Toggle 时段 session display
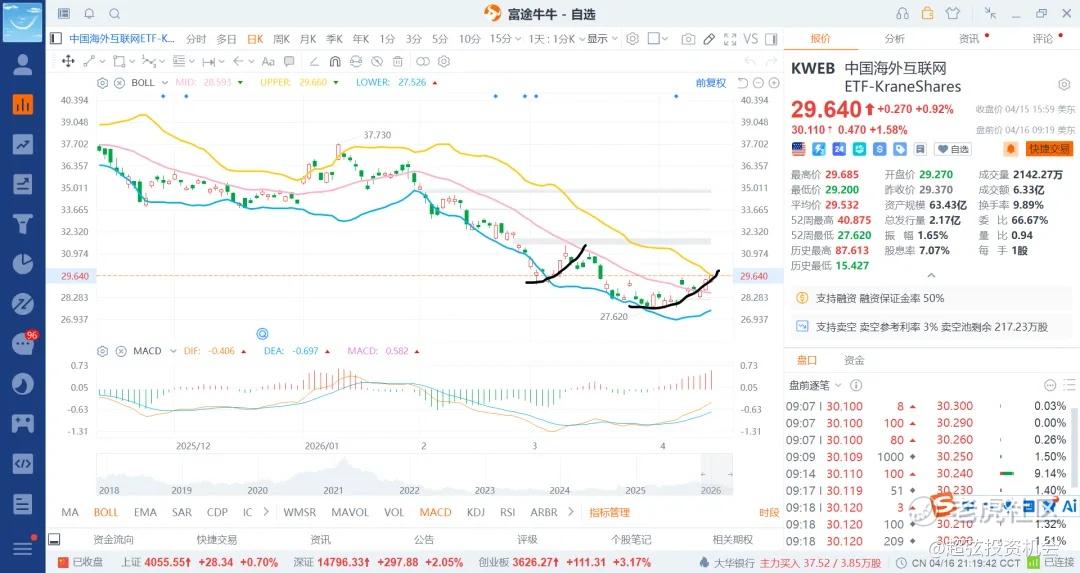1080x573 pixels. click(769, 512)
